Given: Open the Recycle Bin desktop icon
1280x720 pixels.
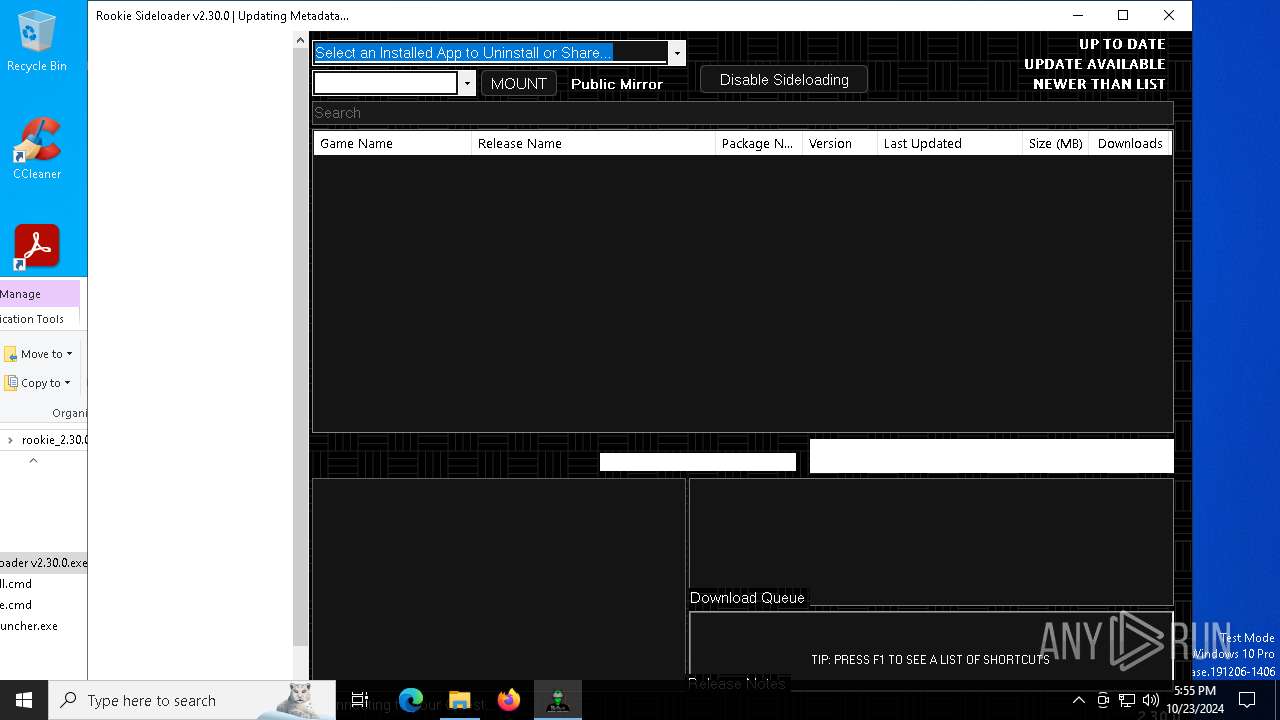Looking at the screenshot, I should [x=36, y=42].
